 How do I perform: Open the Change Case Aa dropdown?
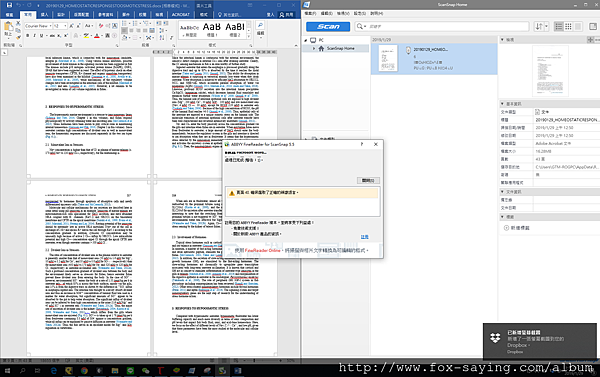click(88, 26)
